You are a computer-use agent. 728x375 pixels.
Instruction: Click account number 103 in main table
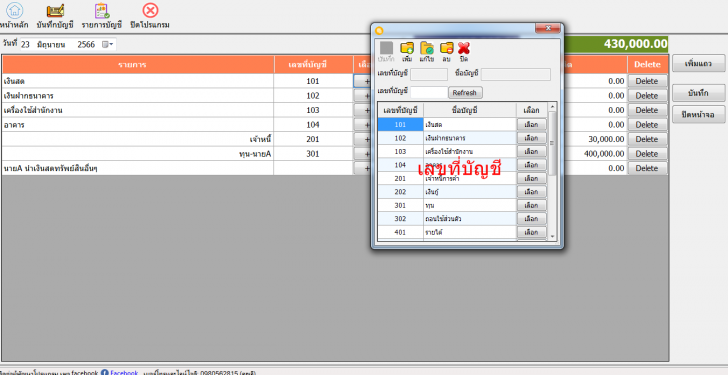pos(313,110)
